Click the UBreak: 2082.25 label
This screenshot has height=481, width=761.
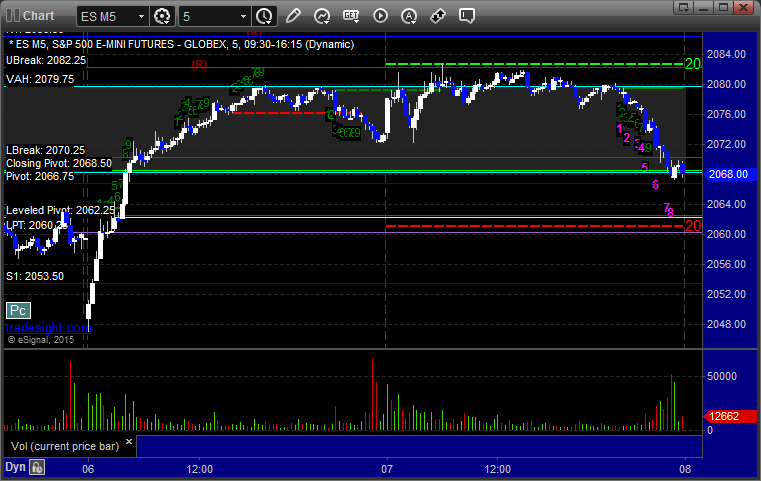point(46,60)
